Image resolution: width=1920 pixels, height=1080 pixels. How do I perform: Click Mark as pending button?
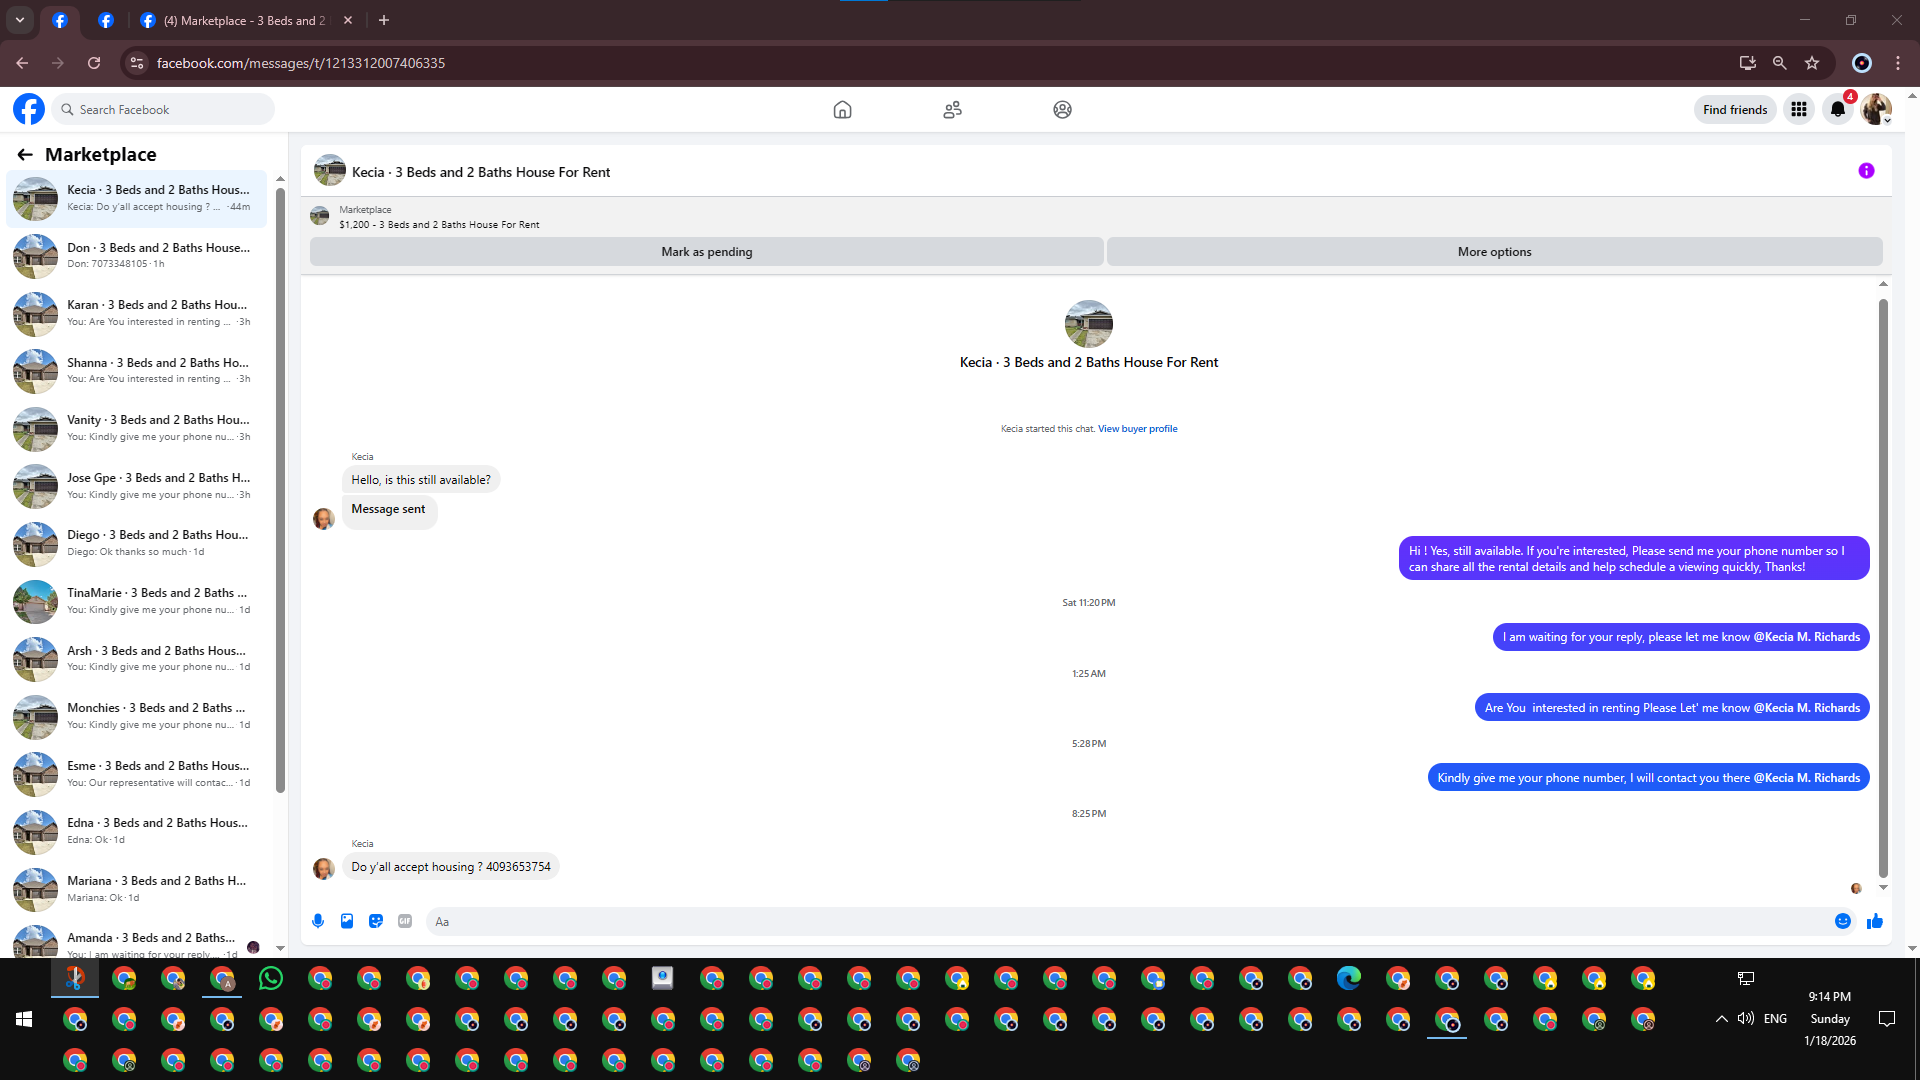[x=706, y=252]
